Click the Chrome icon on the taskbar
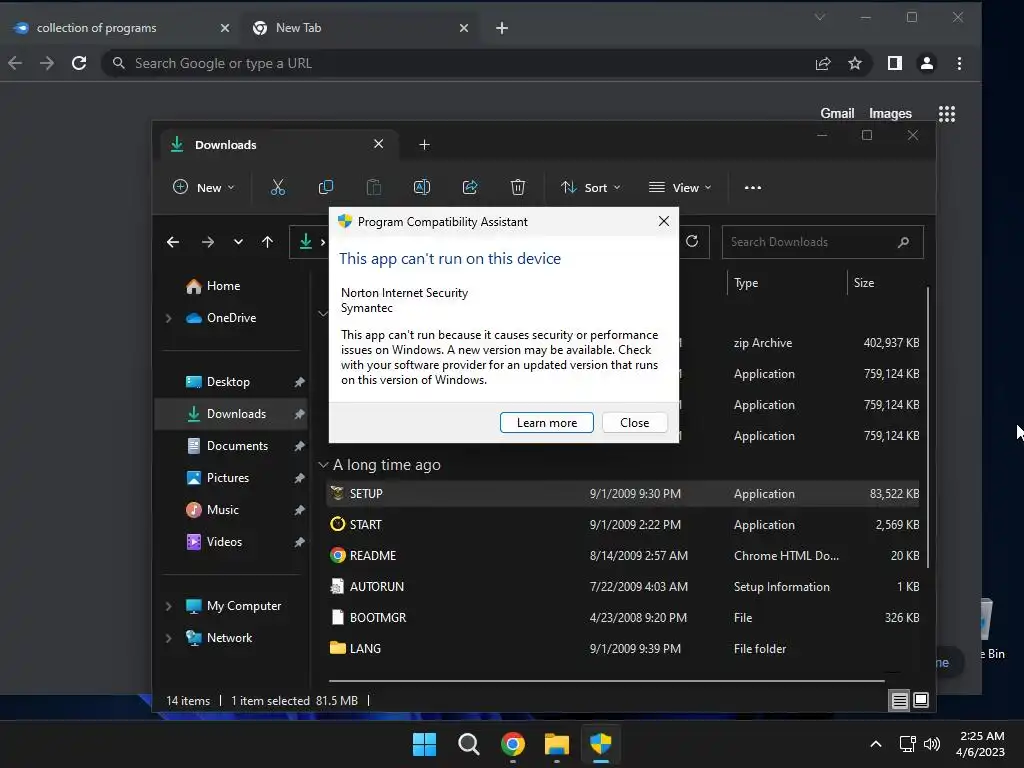The width and height of the screenshot is (1024, 768). (513, 744)
